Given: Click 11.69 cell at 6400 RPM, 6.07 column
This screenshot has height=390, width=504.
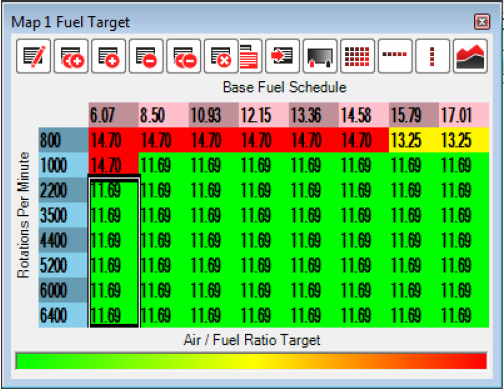Looking at the screenshot, I should [x=114, y=315].
